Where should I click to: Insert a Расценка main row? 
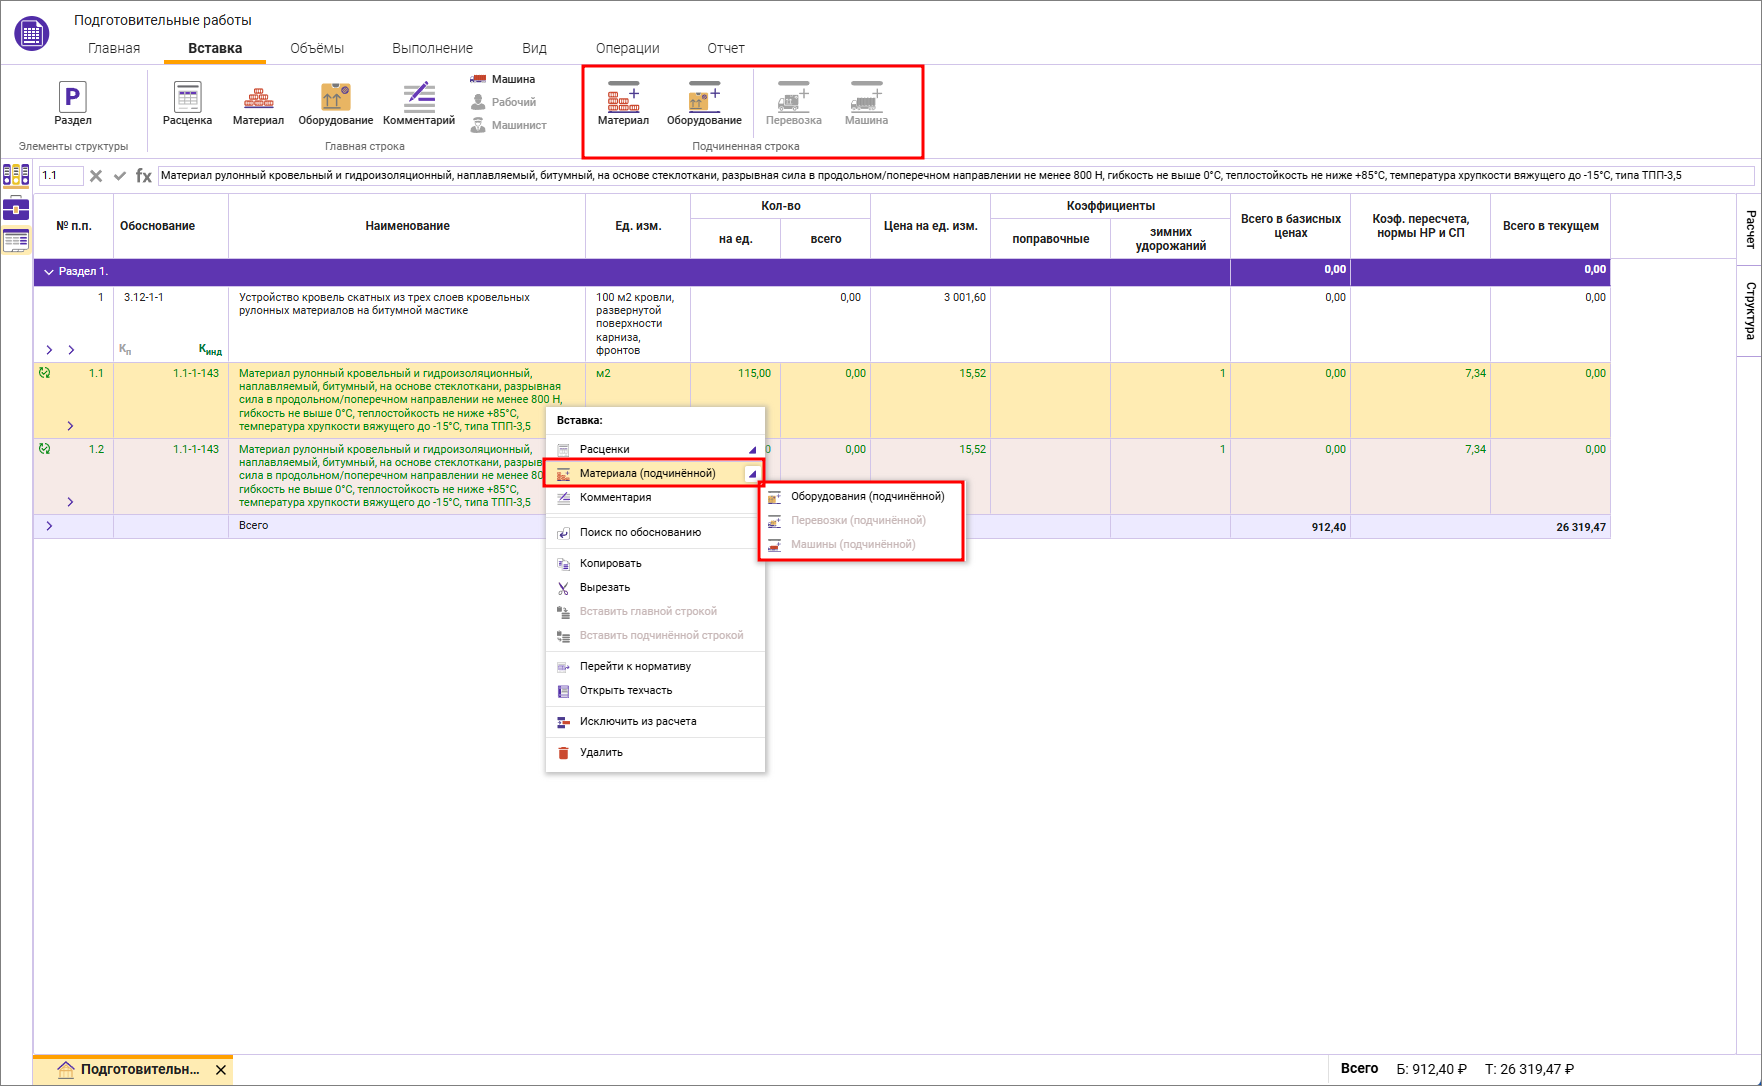click(x=187, y=102)
